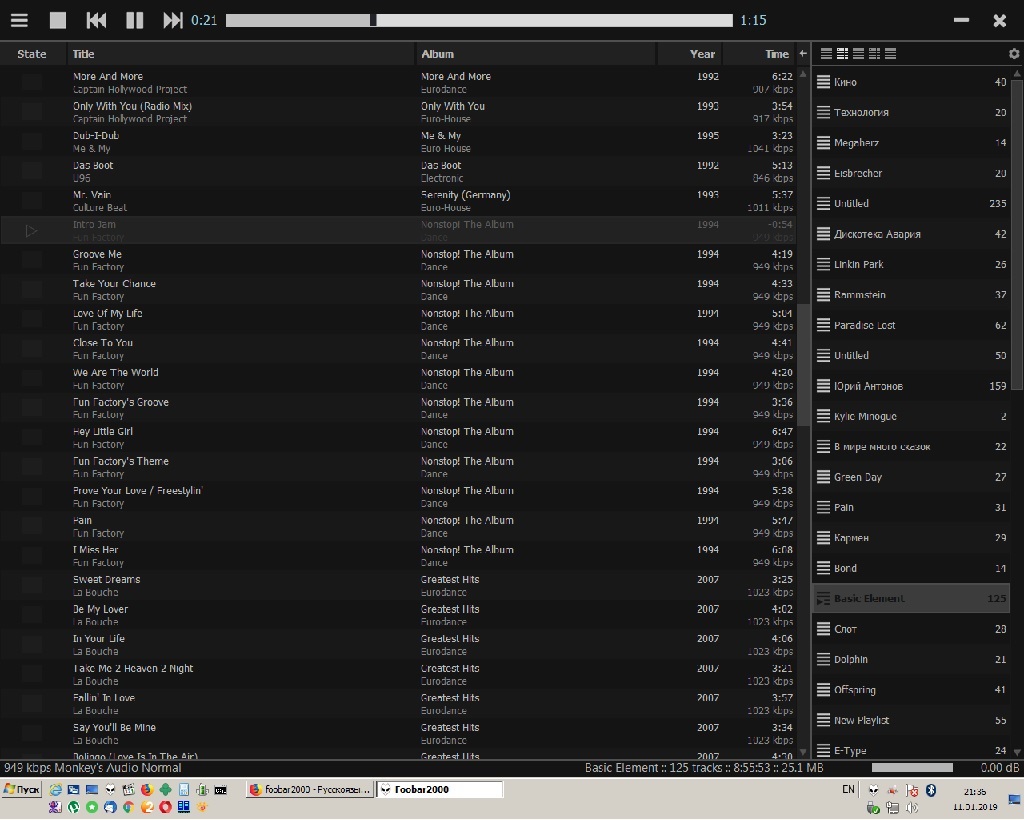Select the Paradise Lost playlist
Screen dimensions: 1026x820
coord(911,325)
